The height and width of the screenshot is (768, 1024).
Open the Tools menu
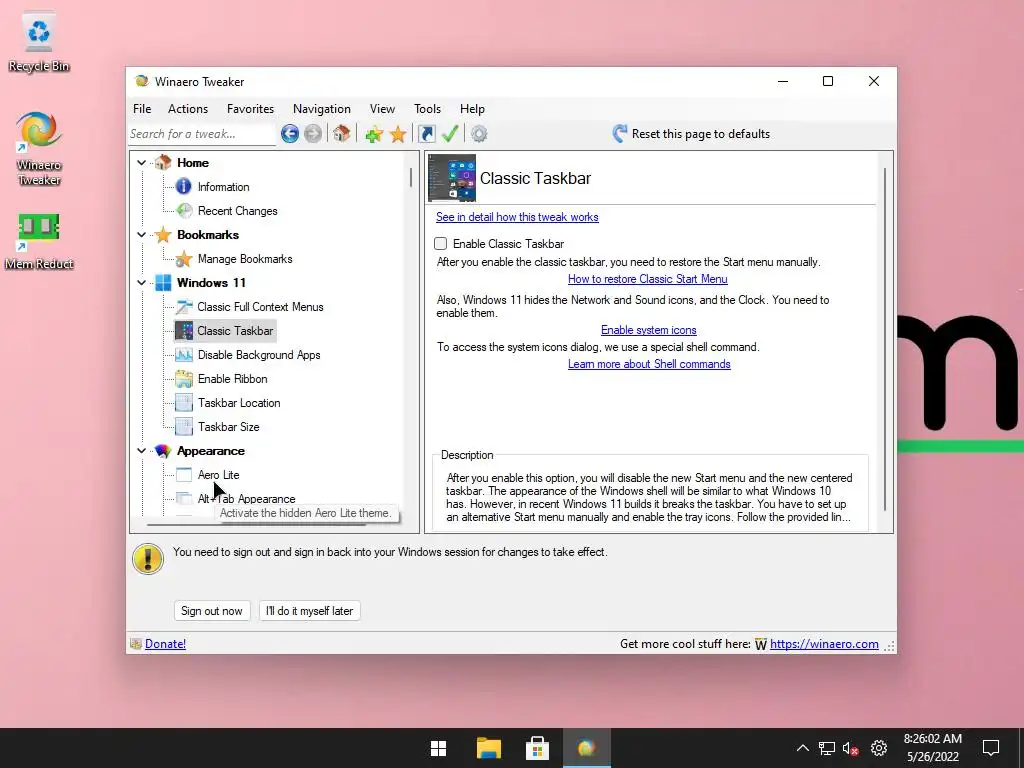coord(427,109)
